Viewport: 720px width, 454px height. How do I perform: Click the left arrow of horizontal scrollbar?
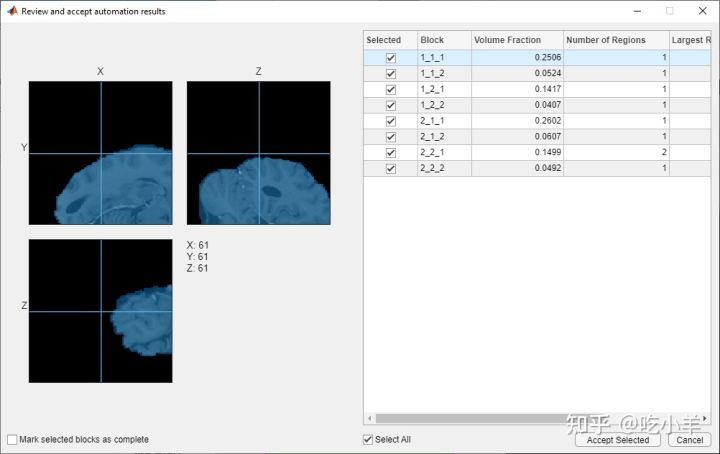[369, 418]
